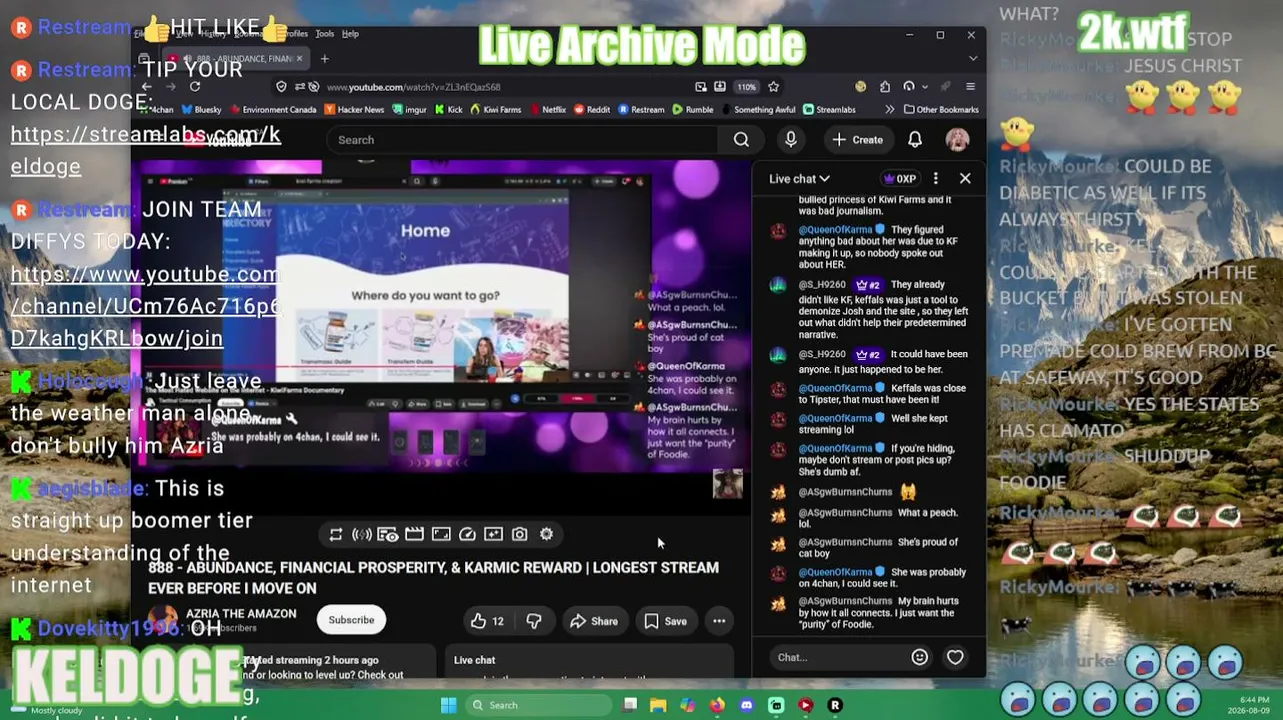Viewport: 1283px width, 720px height.
Task: Open the Restream app on the taskbar
Action: click(x=835, y=705)
